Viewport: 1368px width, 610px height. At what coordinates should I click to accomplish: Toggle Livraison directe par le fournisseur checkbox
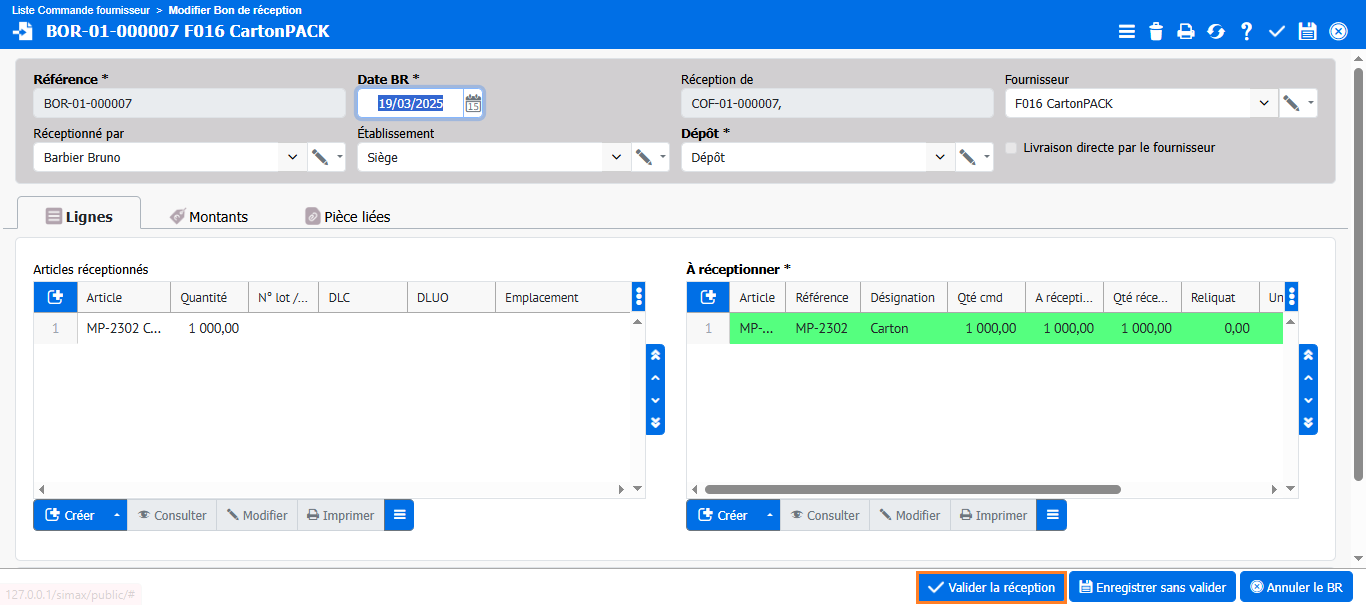pos(1011,148)
